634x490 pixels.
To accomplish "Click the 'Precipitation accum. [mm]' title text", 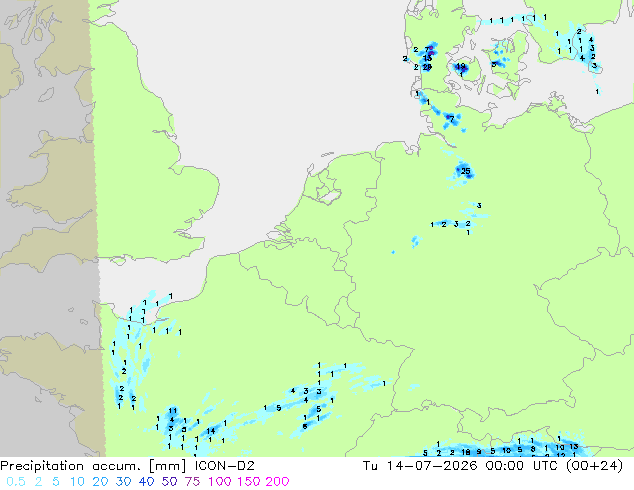I will click(x=94, y=466).
